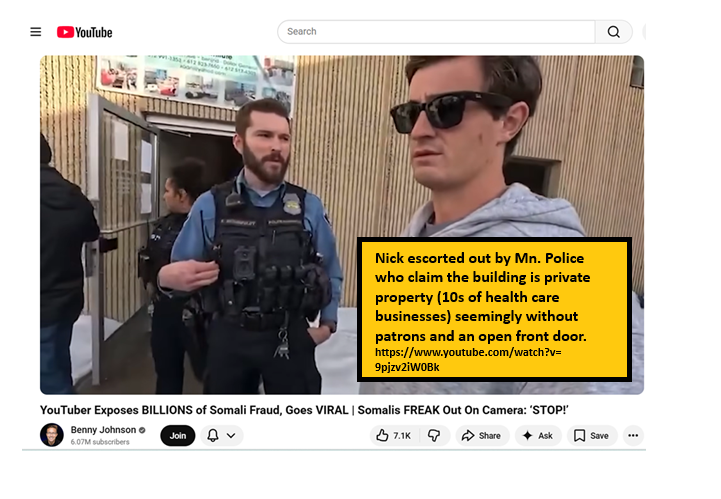Click the '6.07M subscribers' text
Image resolution: width=721 pixels, height=499 pixels.
(x=100, y=442)
